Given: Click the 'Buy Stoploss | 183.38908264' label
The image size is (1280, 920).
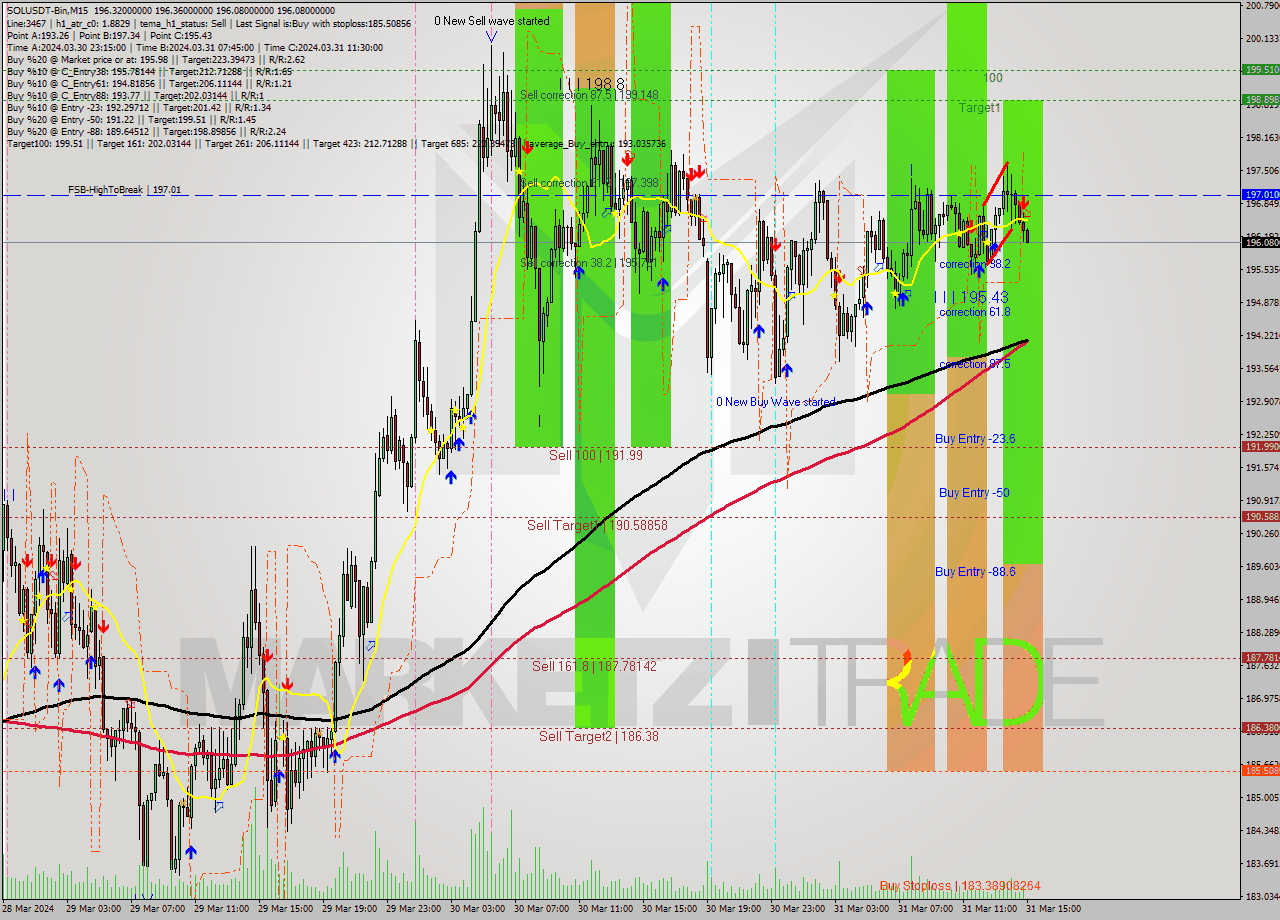Looking at the screenshot, I should click(x=960, y=886).
